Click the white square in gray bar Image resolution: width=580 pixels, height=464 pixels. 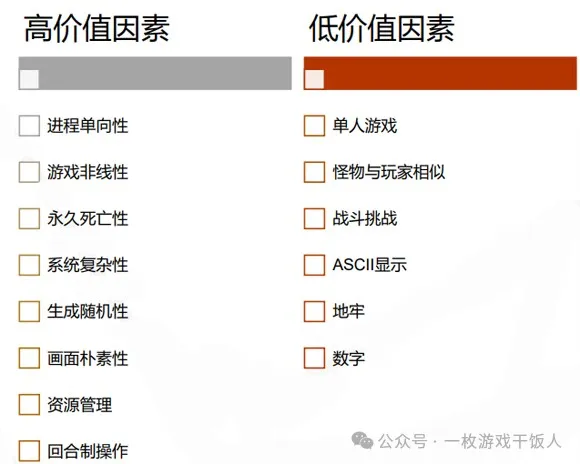pyautogui.click(x=29, y=79)
